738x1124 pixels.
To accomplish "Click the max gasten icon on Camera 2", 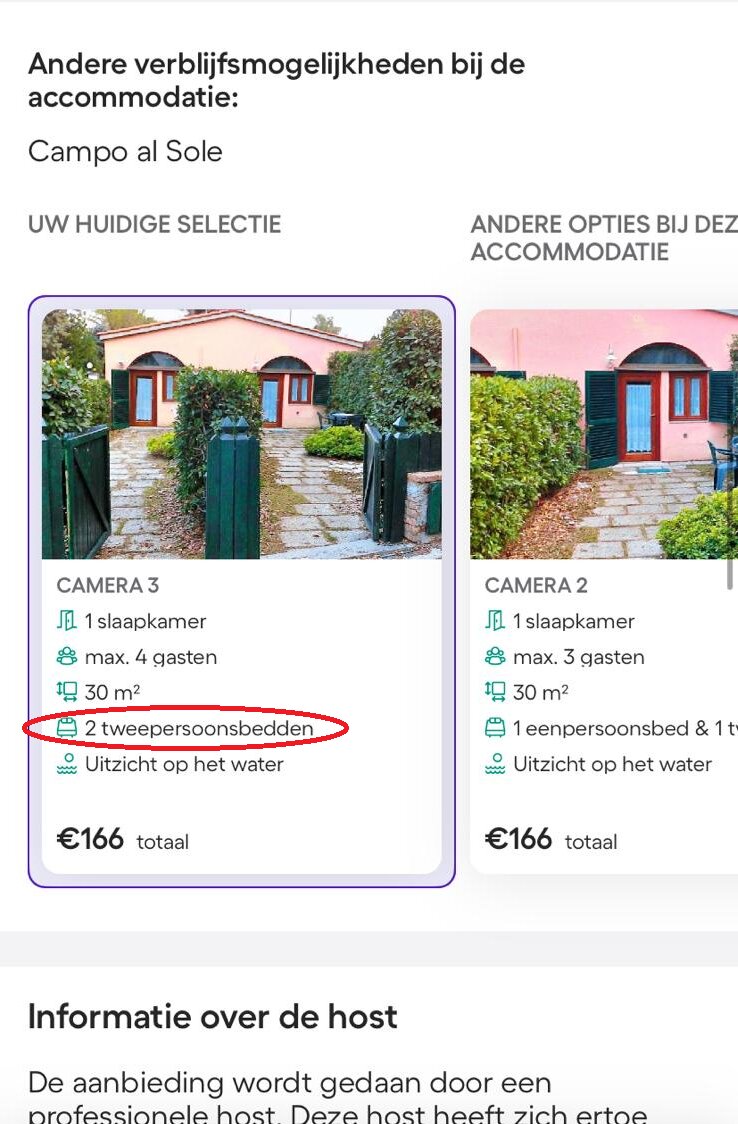I will pyautogui.click(x=495, y=656).
